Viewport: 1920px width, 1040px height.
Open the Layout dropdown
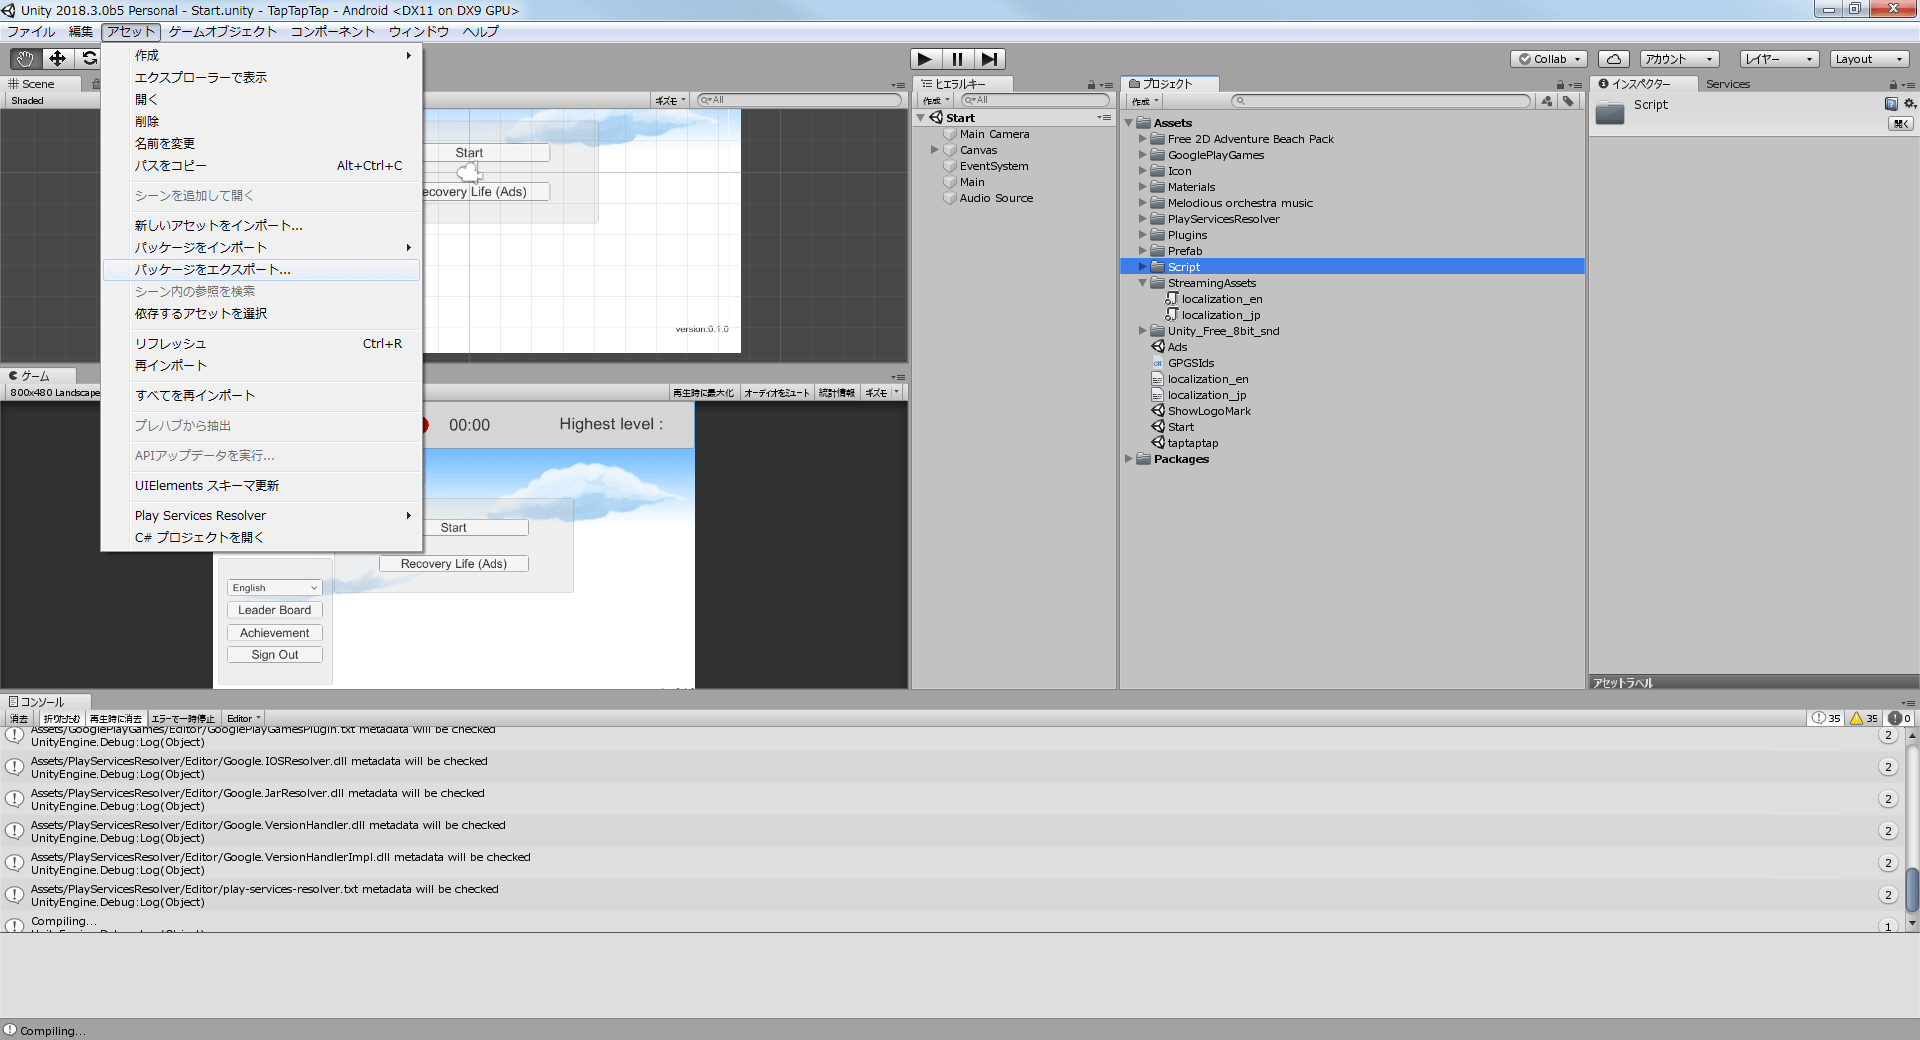(1868, 58)
